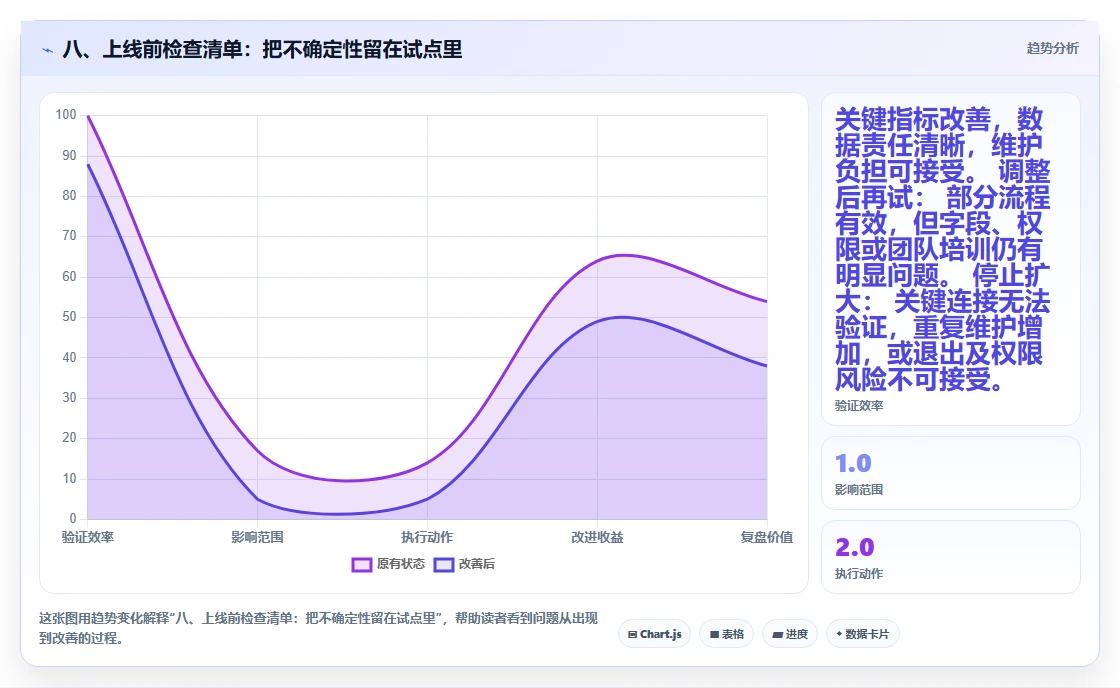Screen dimensions: 1120x688
Task: Select the 数据卡片 tag chip
Action: [862, 634]
